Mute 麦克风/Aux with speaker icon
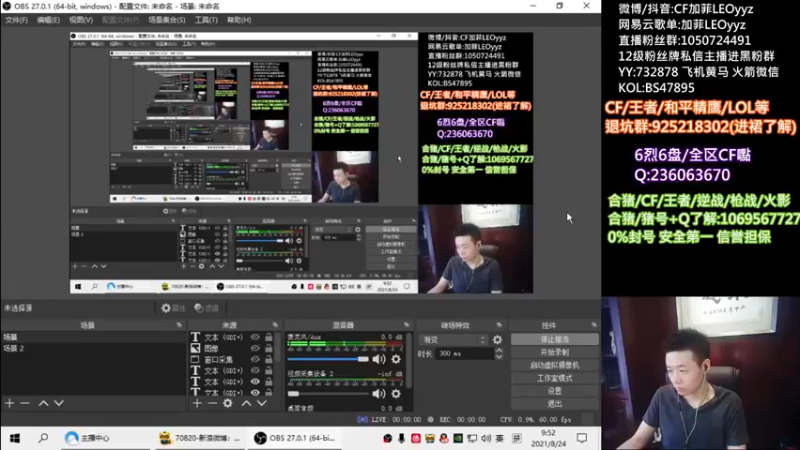Screen dimensions: 800x450 [379, 359]
